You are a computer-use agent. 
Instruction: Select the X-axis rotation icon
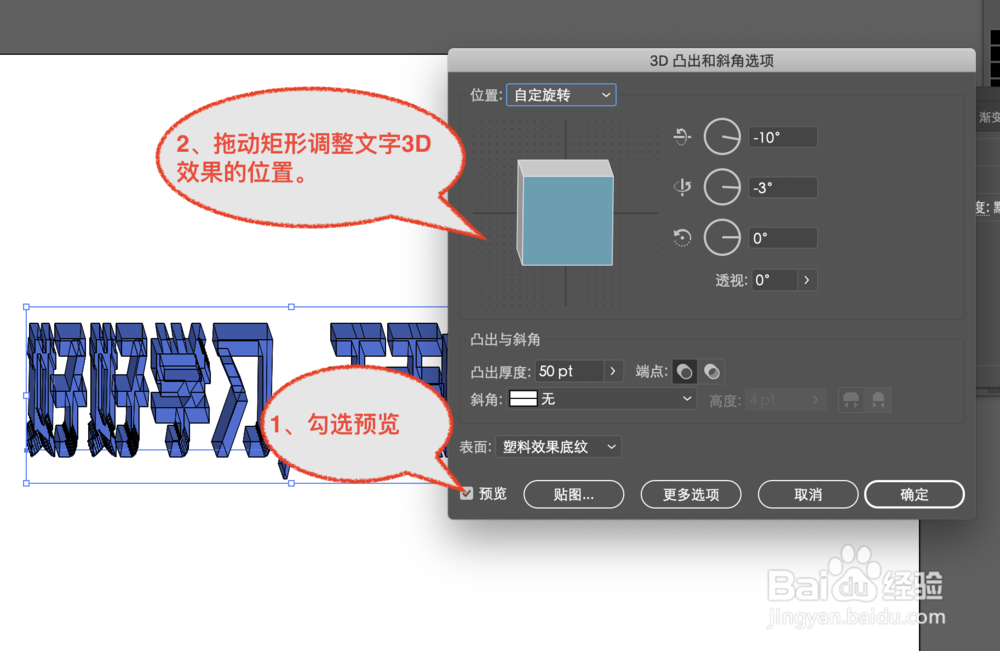coord(684,137)
